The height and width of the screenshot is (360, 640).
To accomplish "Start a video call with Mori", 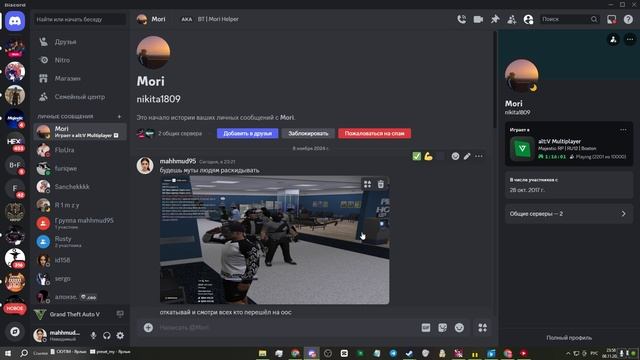I will pos(478,19).
